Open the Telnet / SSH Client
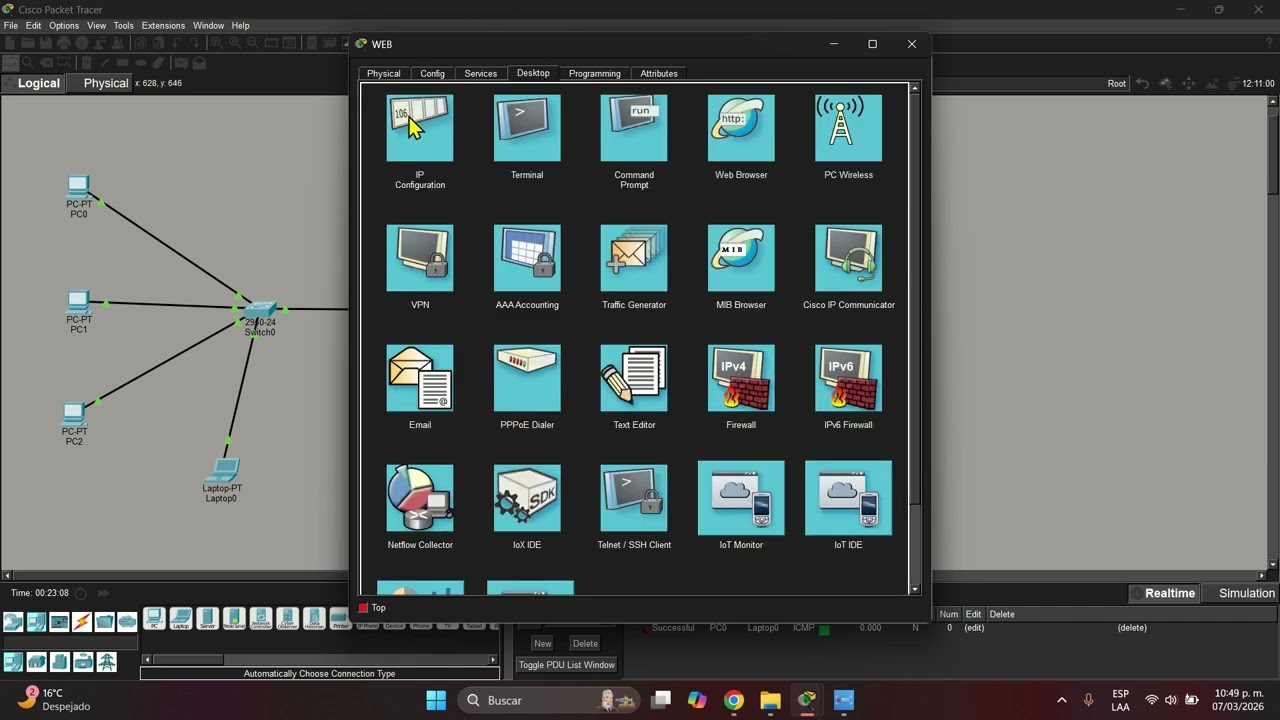This screenshot has height=720, width=1280. point(634,498)
